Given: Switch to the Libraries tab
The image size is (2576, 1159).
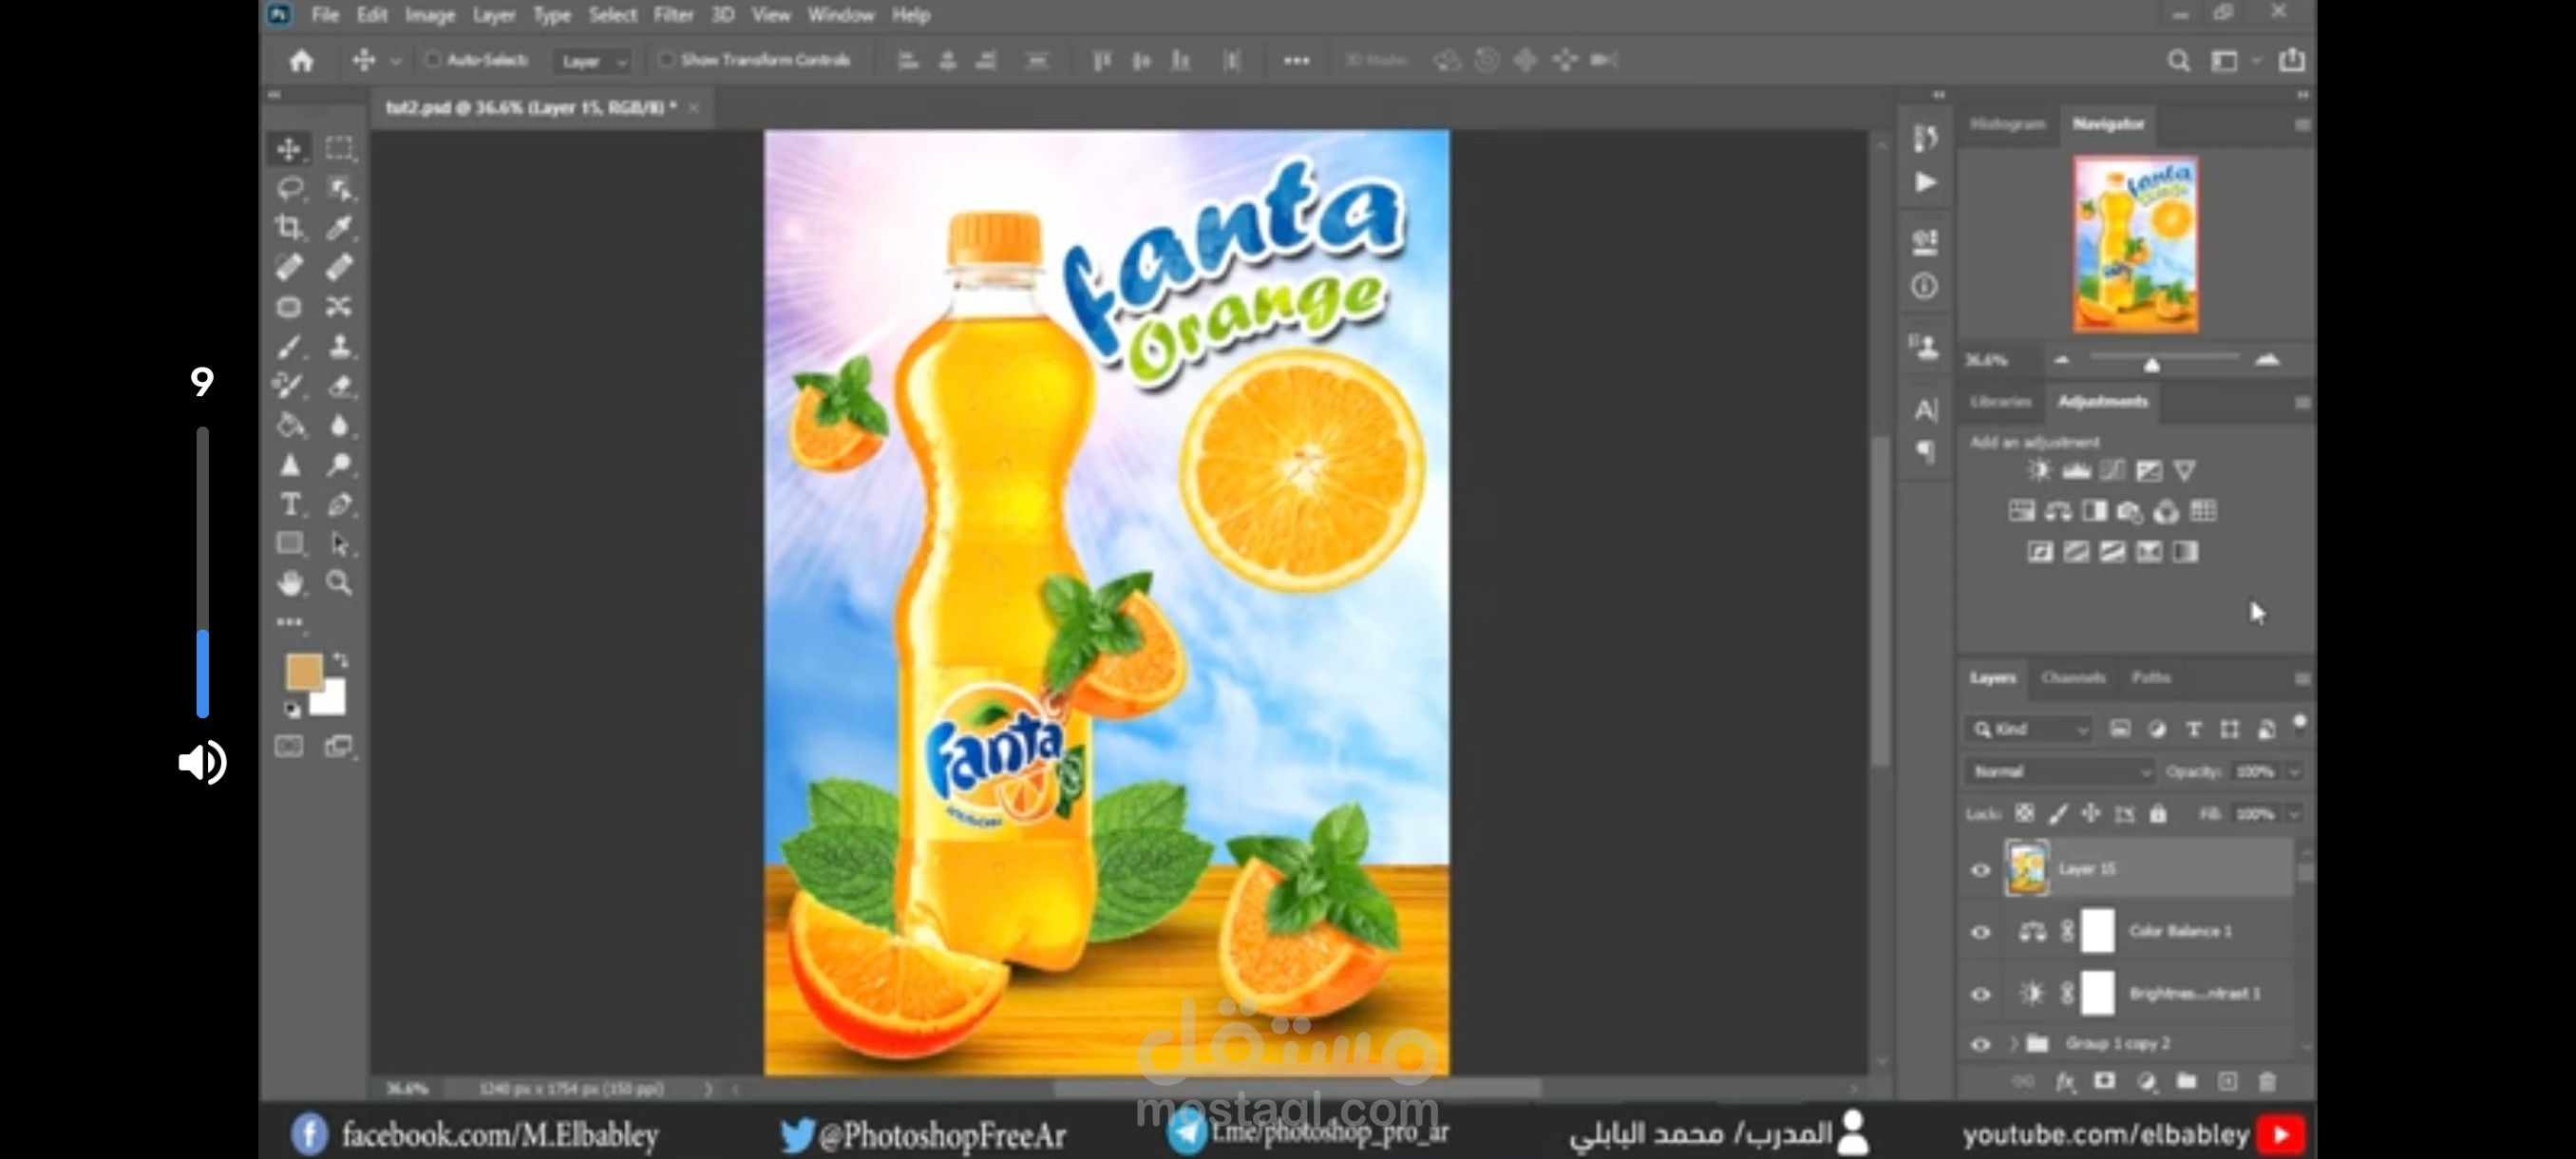Looking at the screenshot, I should click(x=2000, y=402).
